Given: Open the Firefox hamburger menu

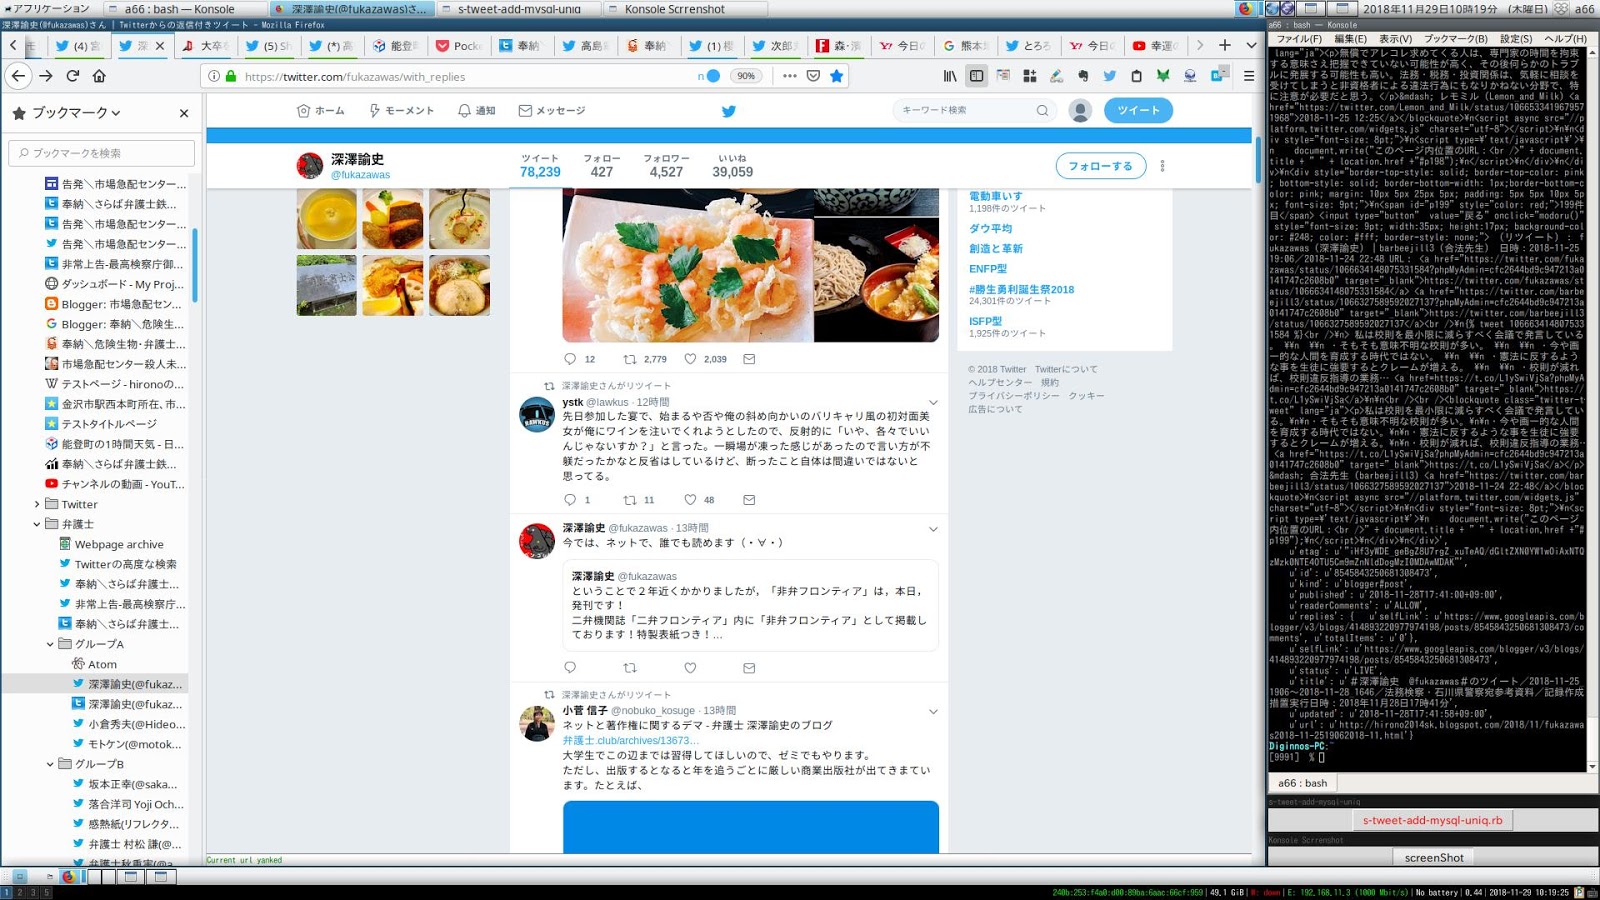Looking at the screenshot, I should pyautogui.click(x=1249, y=76).
